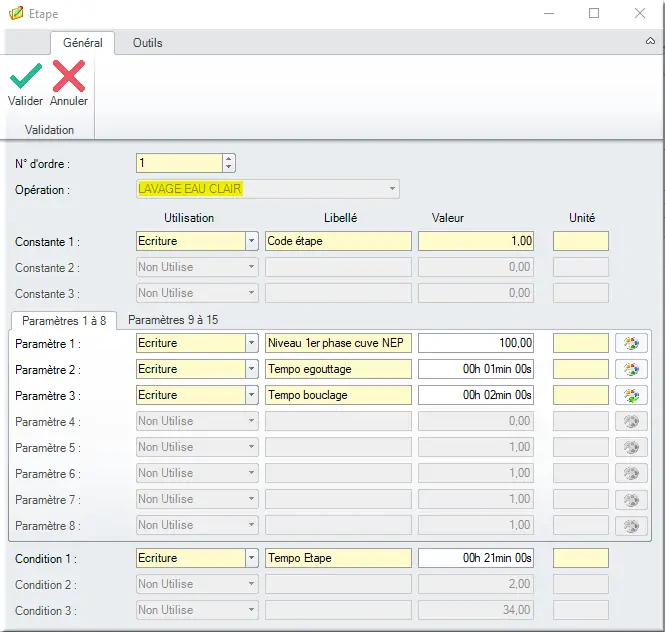Viewport: 665px width, 632px height.
Task: Open palette button for Paramètre 1
Action: [631, 343]
